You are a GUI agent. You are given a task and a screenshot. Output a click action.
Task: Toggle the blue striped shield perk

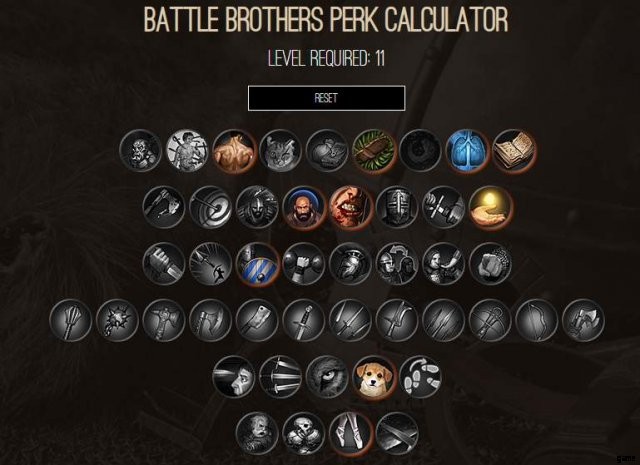pyautogui.click(x=258, y=264)
